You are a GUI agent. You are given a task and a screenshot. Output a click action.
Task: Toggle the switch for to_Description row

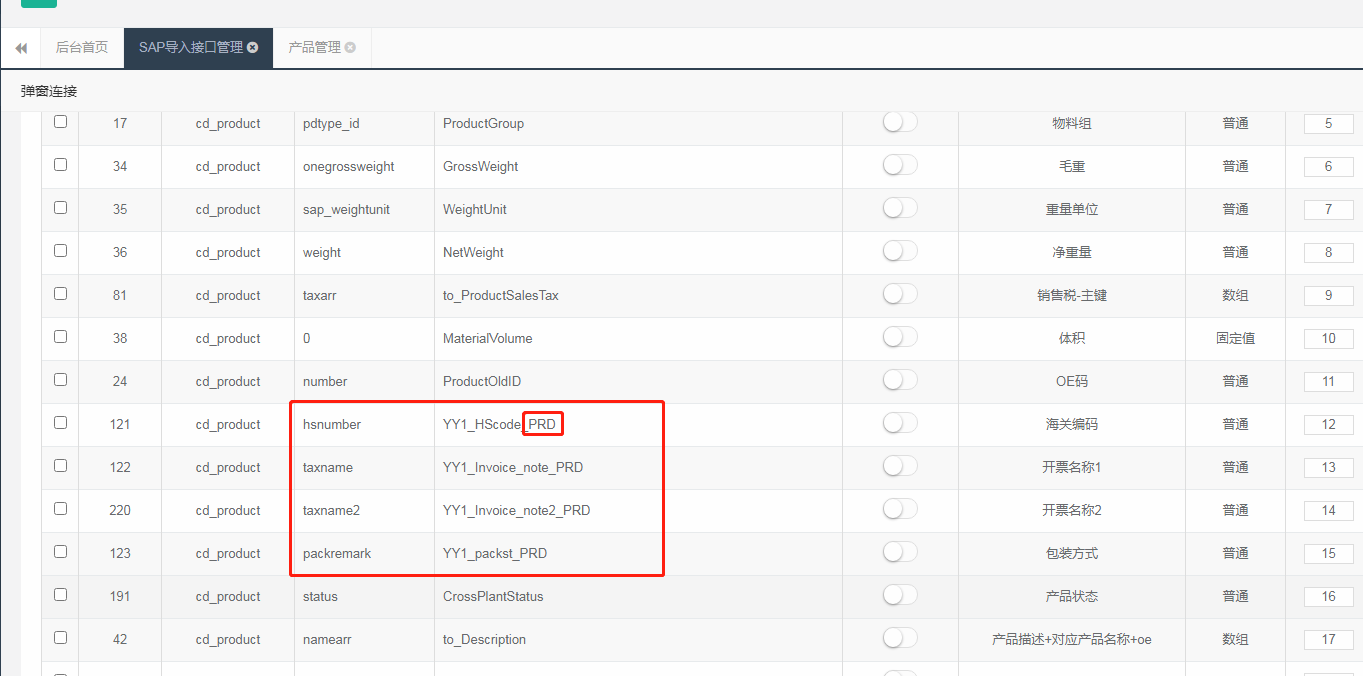(900, 638)
